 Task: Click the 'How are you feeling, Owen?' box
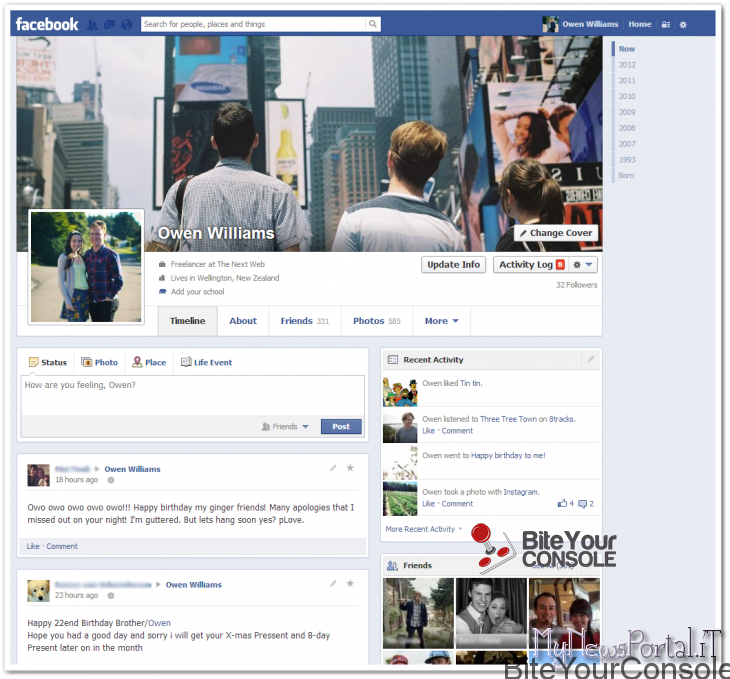(192, 395)
